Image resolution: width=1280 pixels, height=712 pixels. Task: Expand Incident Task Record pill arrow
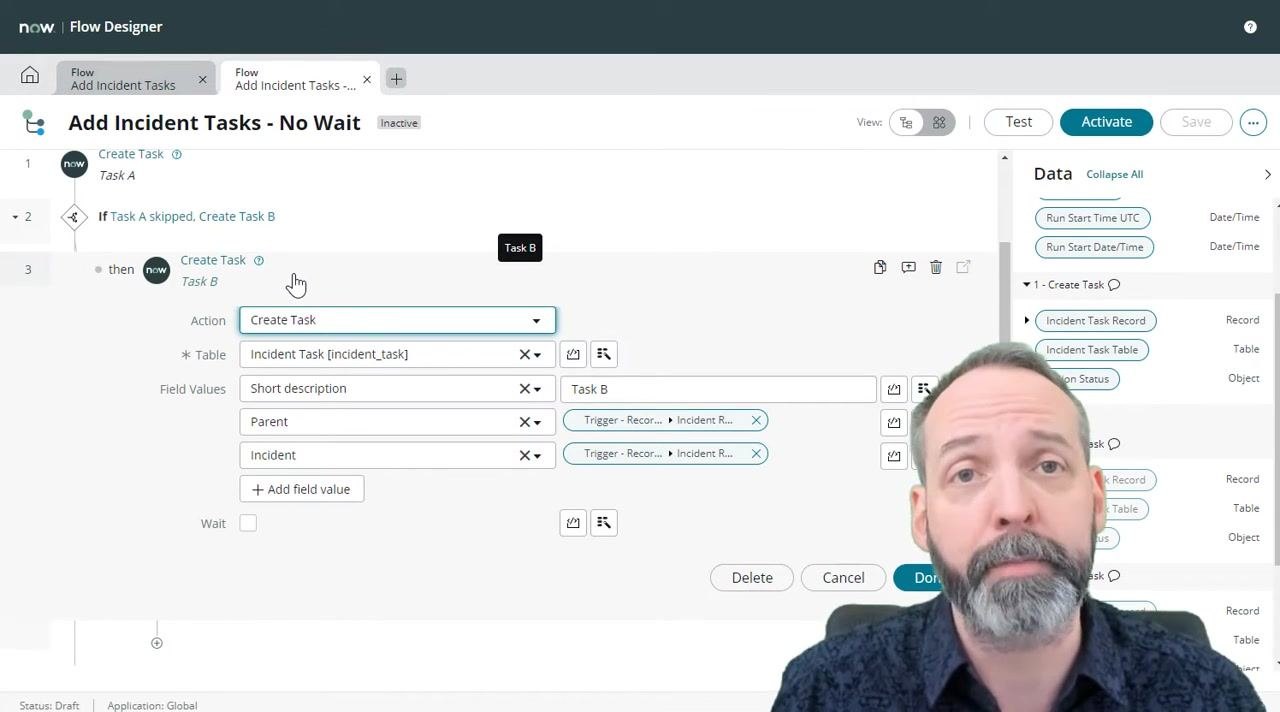[x=1027, y=321]
